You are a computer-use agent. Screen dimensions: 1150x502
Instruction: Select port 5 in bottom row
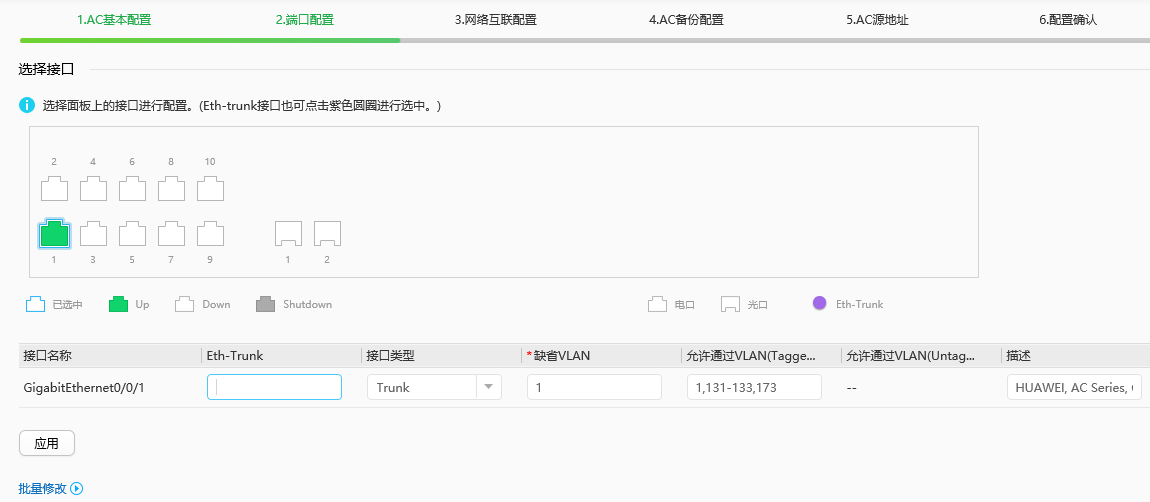pos(132,234)
